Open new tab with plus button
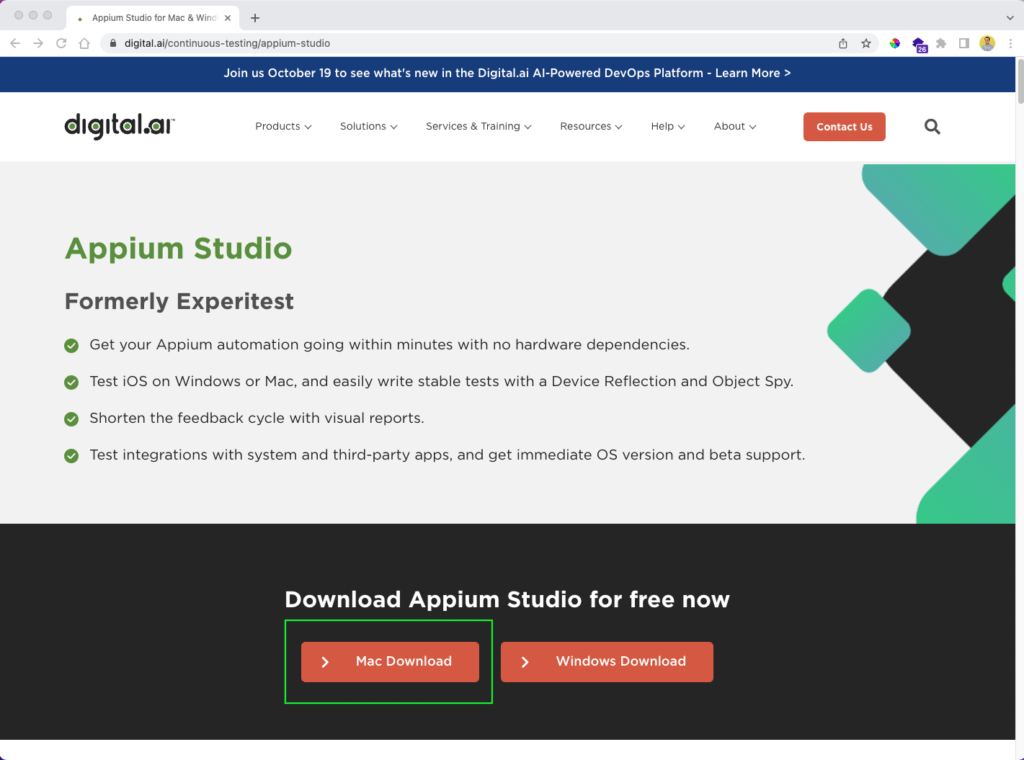 (255, 17)
